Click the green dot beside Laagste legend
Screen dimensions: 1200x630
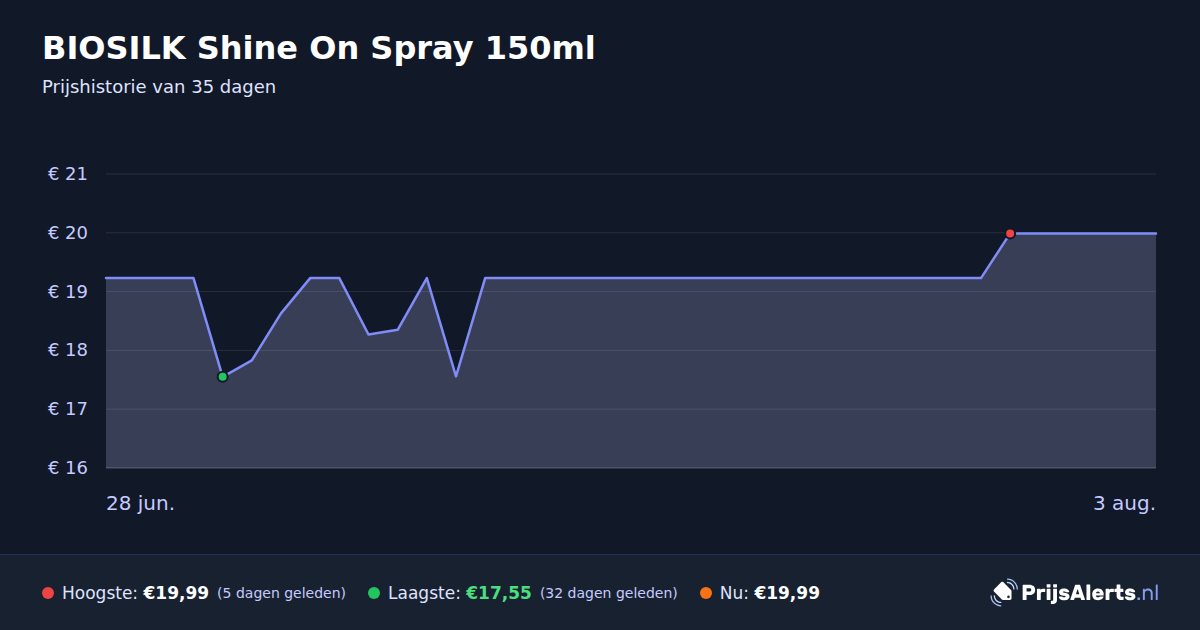374,593
